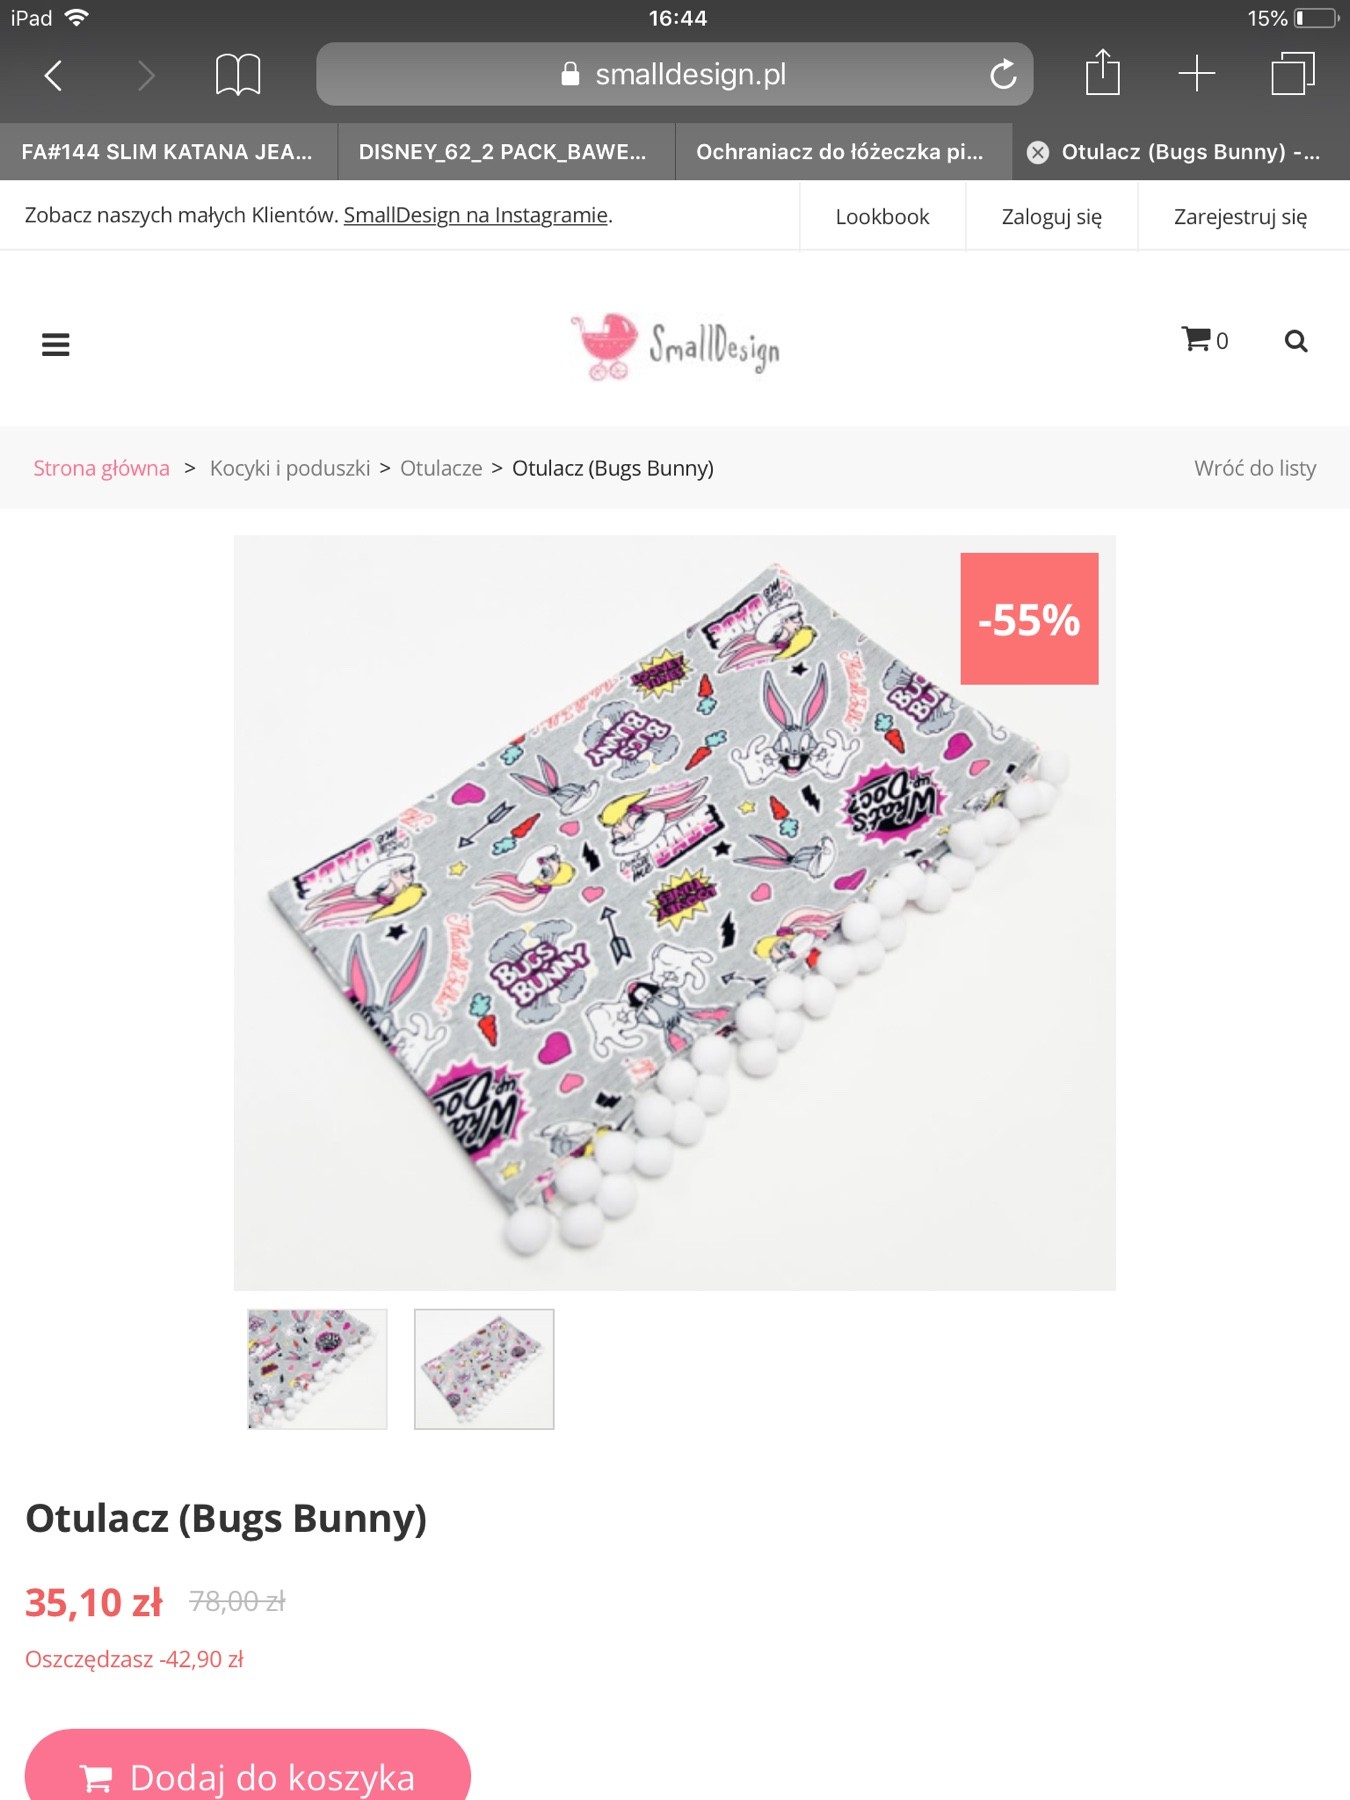The image size is (1350, 1800).
Task: Add a new tab with plus icon
Action: [x=1196, y=74]
